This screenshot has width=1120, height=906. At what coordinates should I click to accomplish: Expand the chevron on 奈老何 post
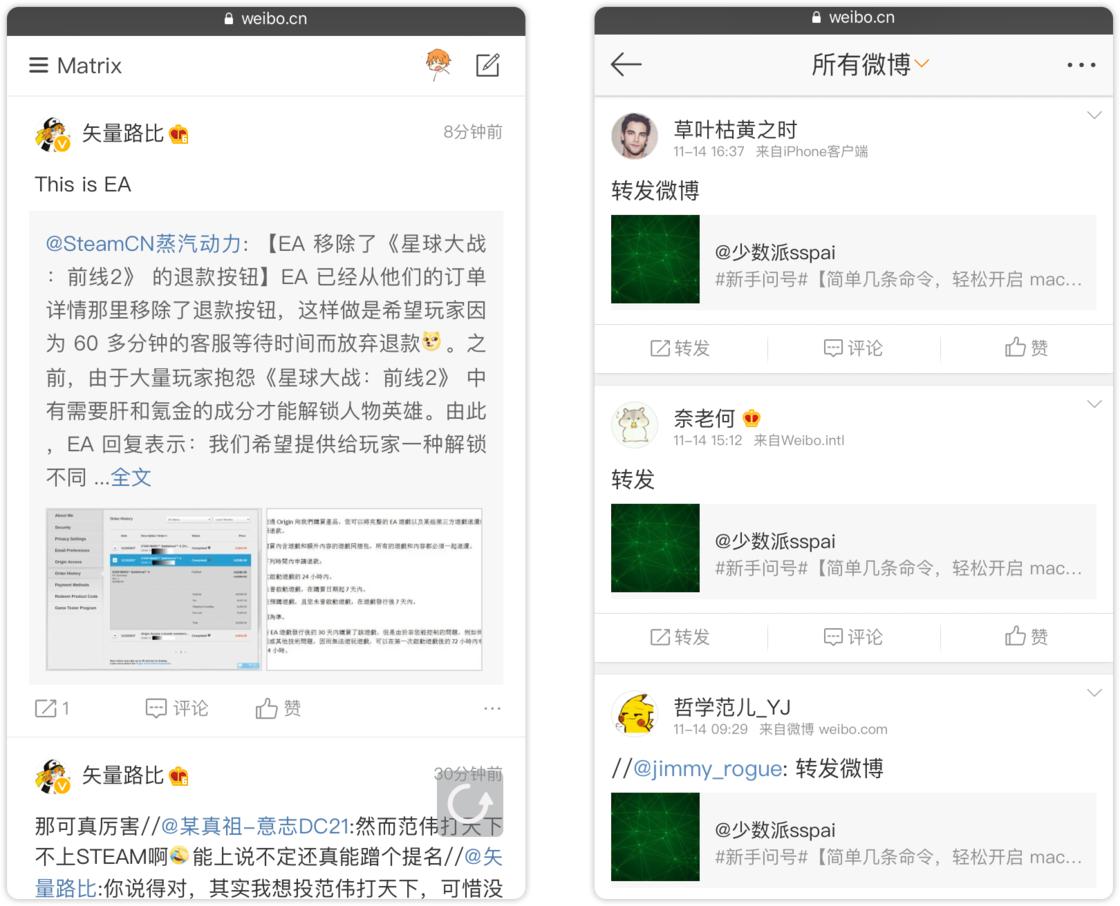pos(1094,404)
